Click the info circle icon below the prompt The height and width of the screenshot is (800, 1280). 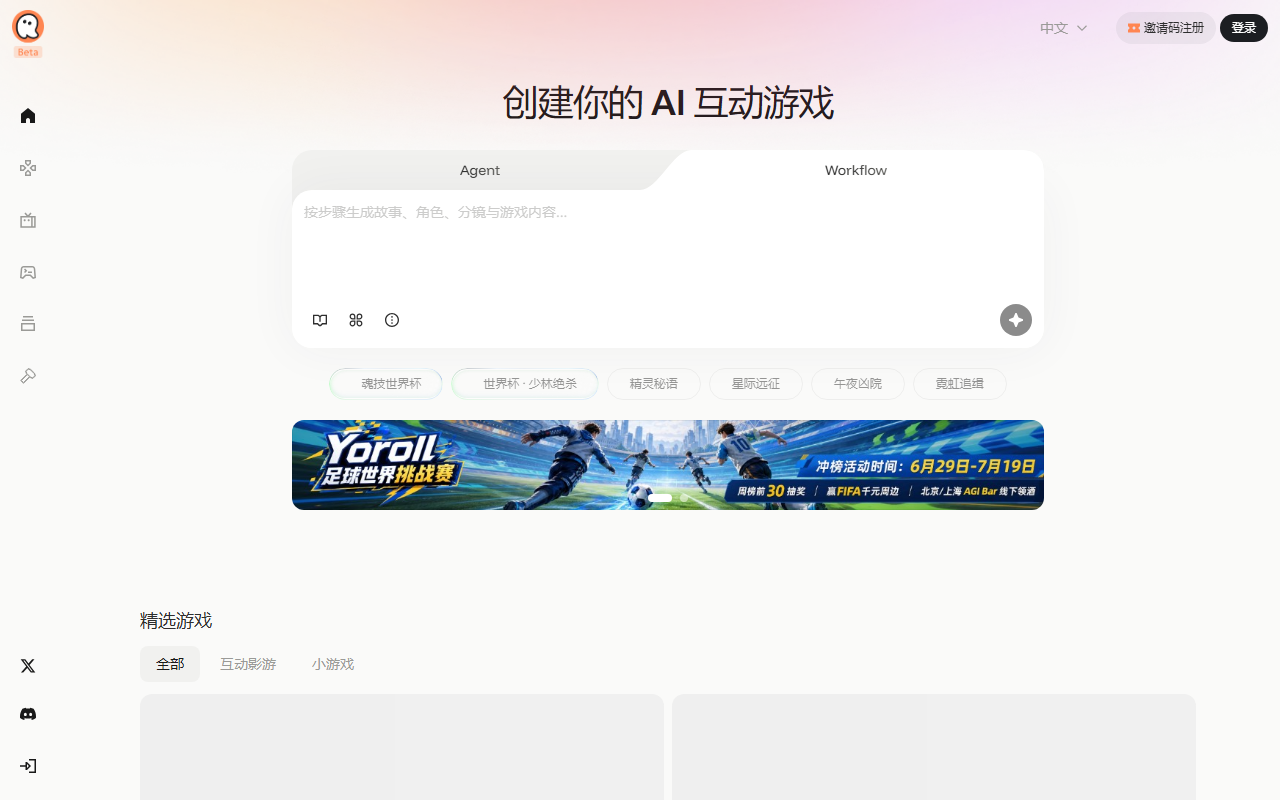click(x=392, y=320)
